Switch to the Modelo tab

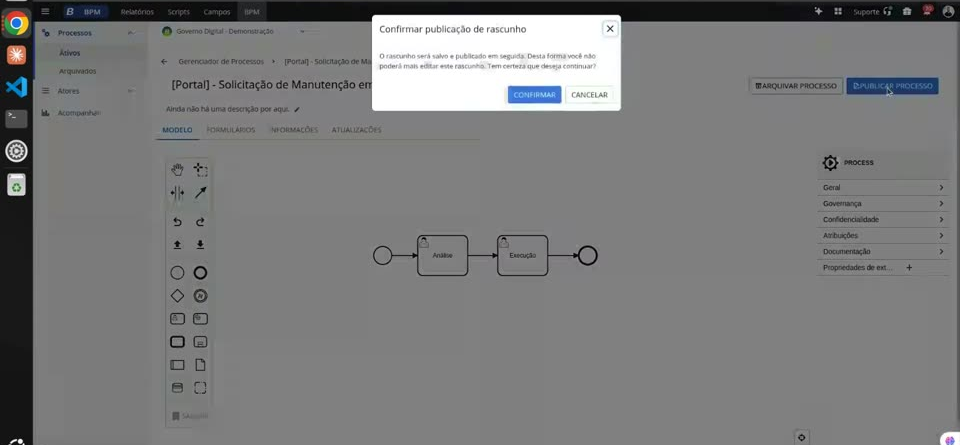(x=177, y=130)
